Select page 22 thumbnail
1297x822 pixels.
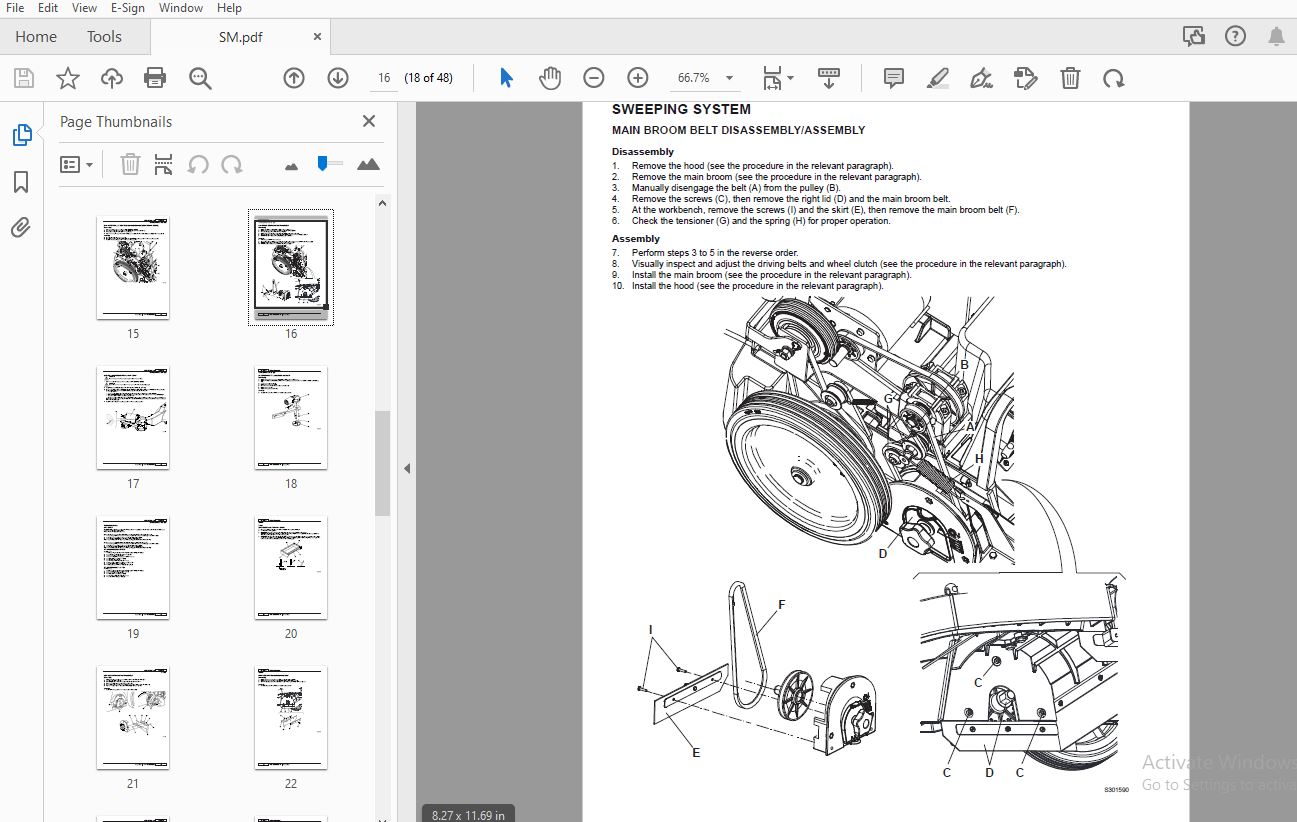tap(291, 718)
